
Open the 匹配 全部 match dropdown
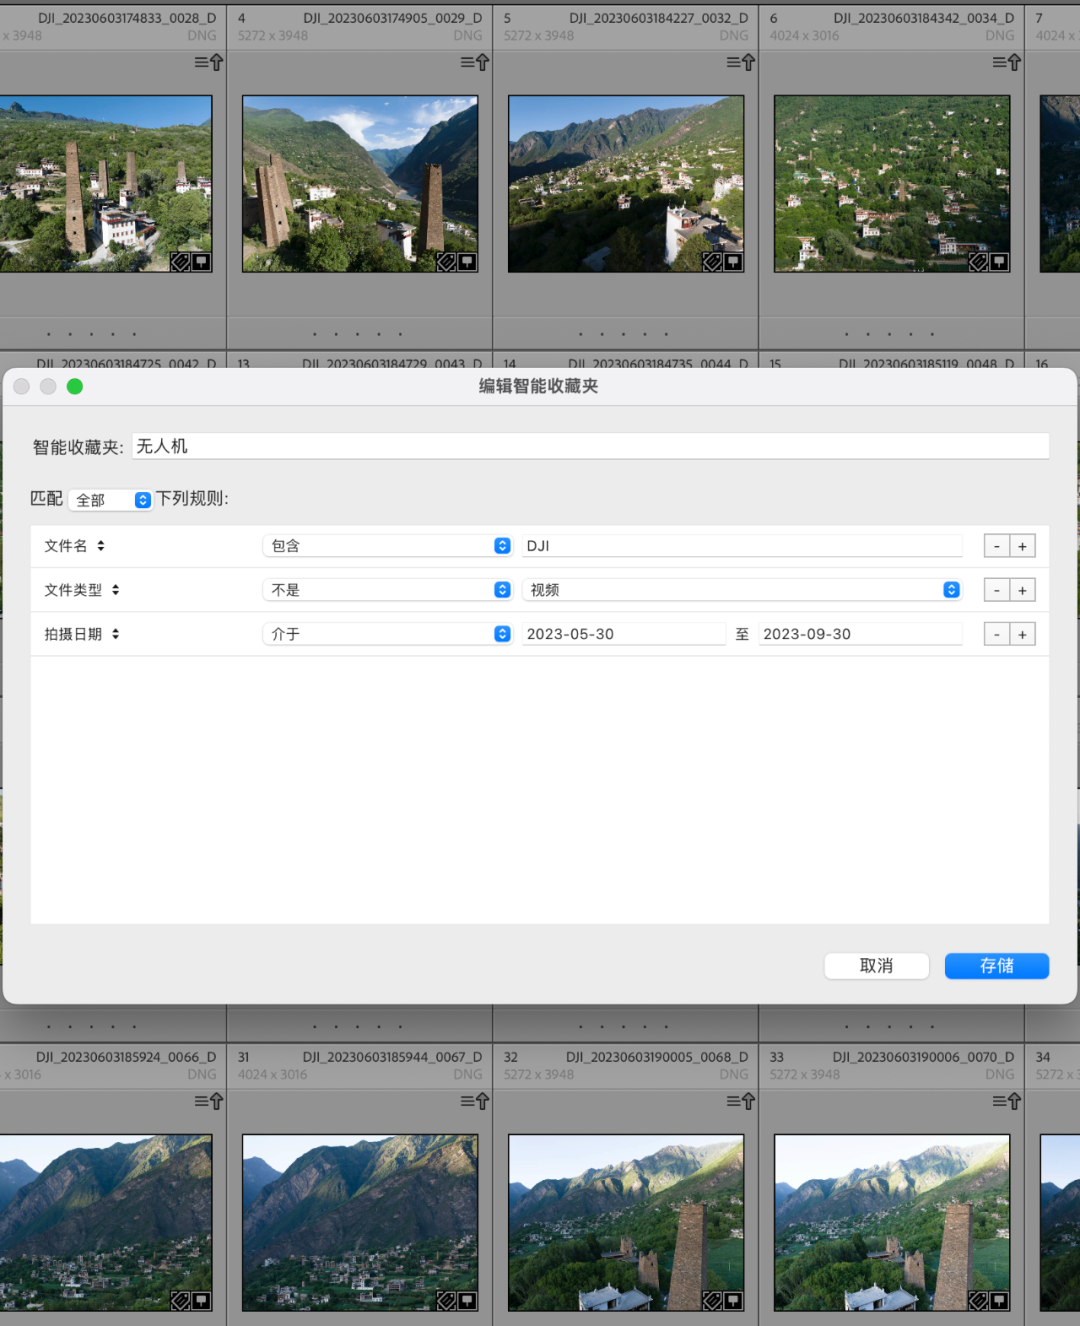coord(111,500)
